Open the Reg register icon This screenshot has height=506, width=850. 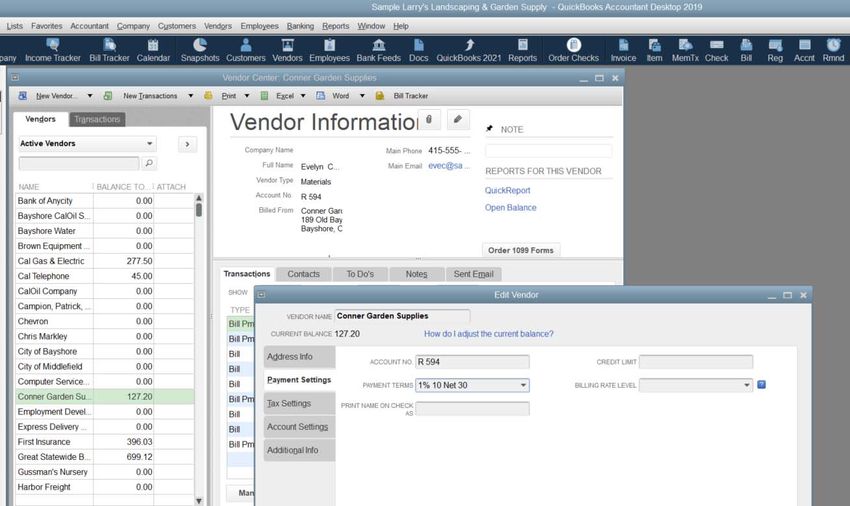pos(775,50)
